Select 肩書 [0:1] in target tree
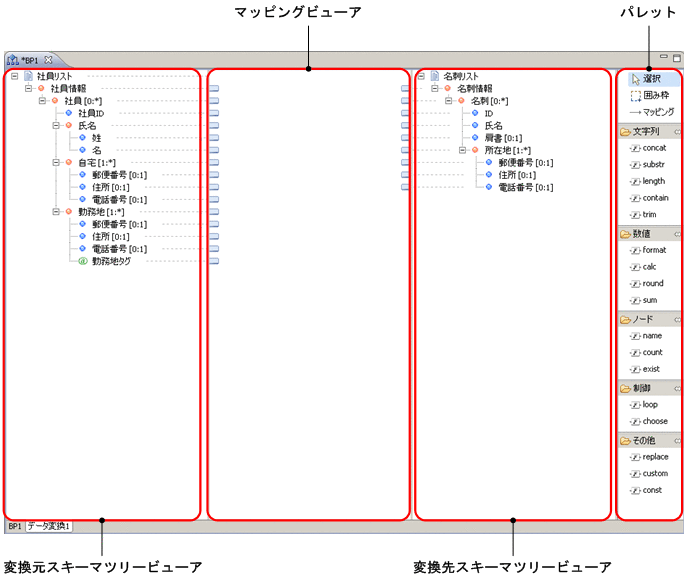This screenshot has height=579, width=687. pyautogui.click(x=503, y=138)
